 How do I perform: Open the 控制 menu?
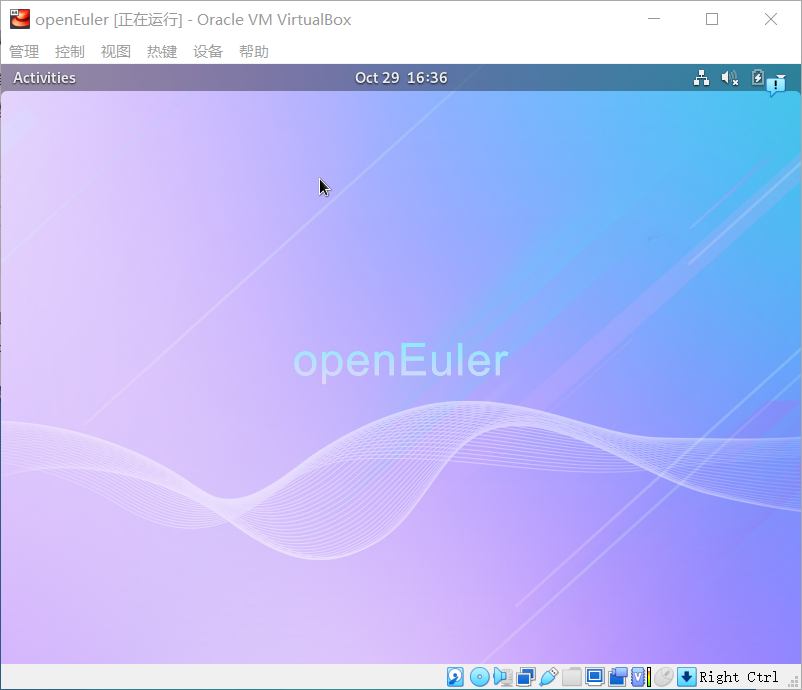click(70, 52)
